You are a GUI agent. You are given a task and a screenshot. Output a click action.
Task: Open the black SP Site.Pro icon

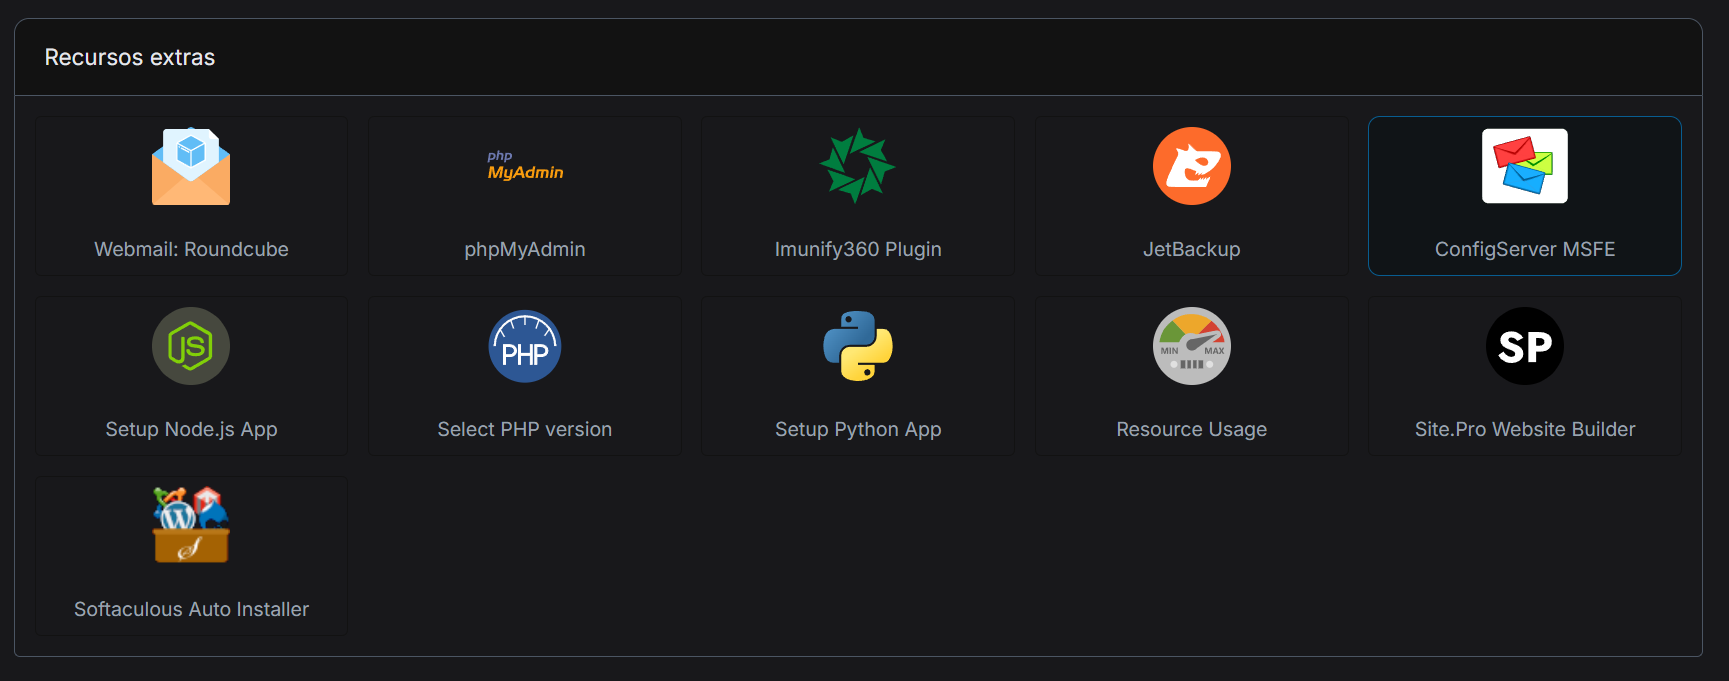point(1525,346)
